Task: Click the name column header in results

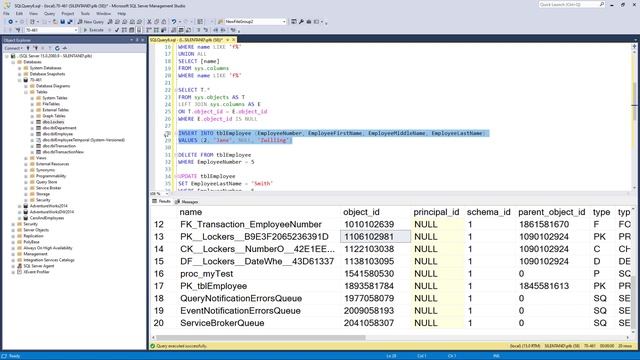Action: point(191,212)
